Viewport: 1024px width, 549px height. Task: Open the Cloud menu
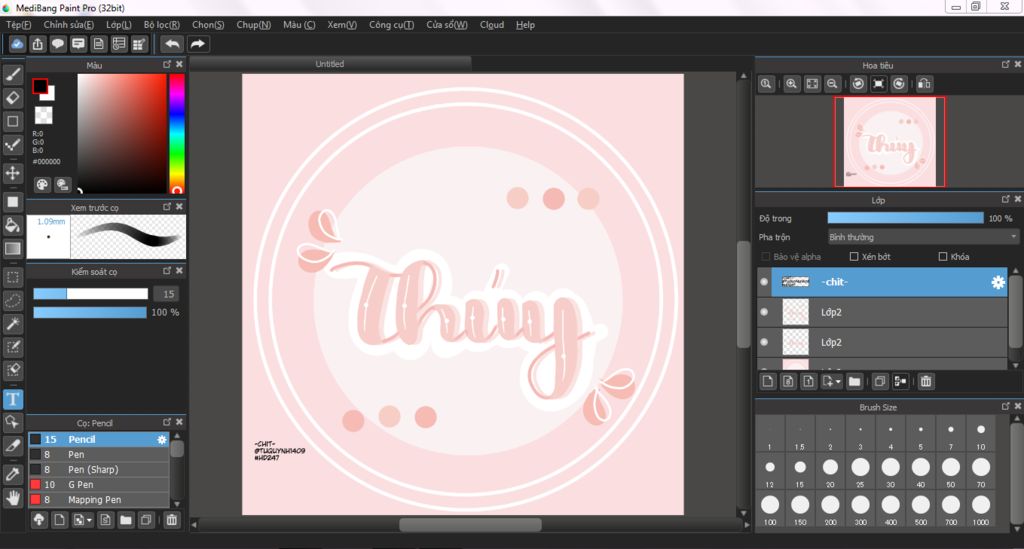pos(492,25)
